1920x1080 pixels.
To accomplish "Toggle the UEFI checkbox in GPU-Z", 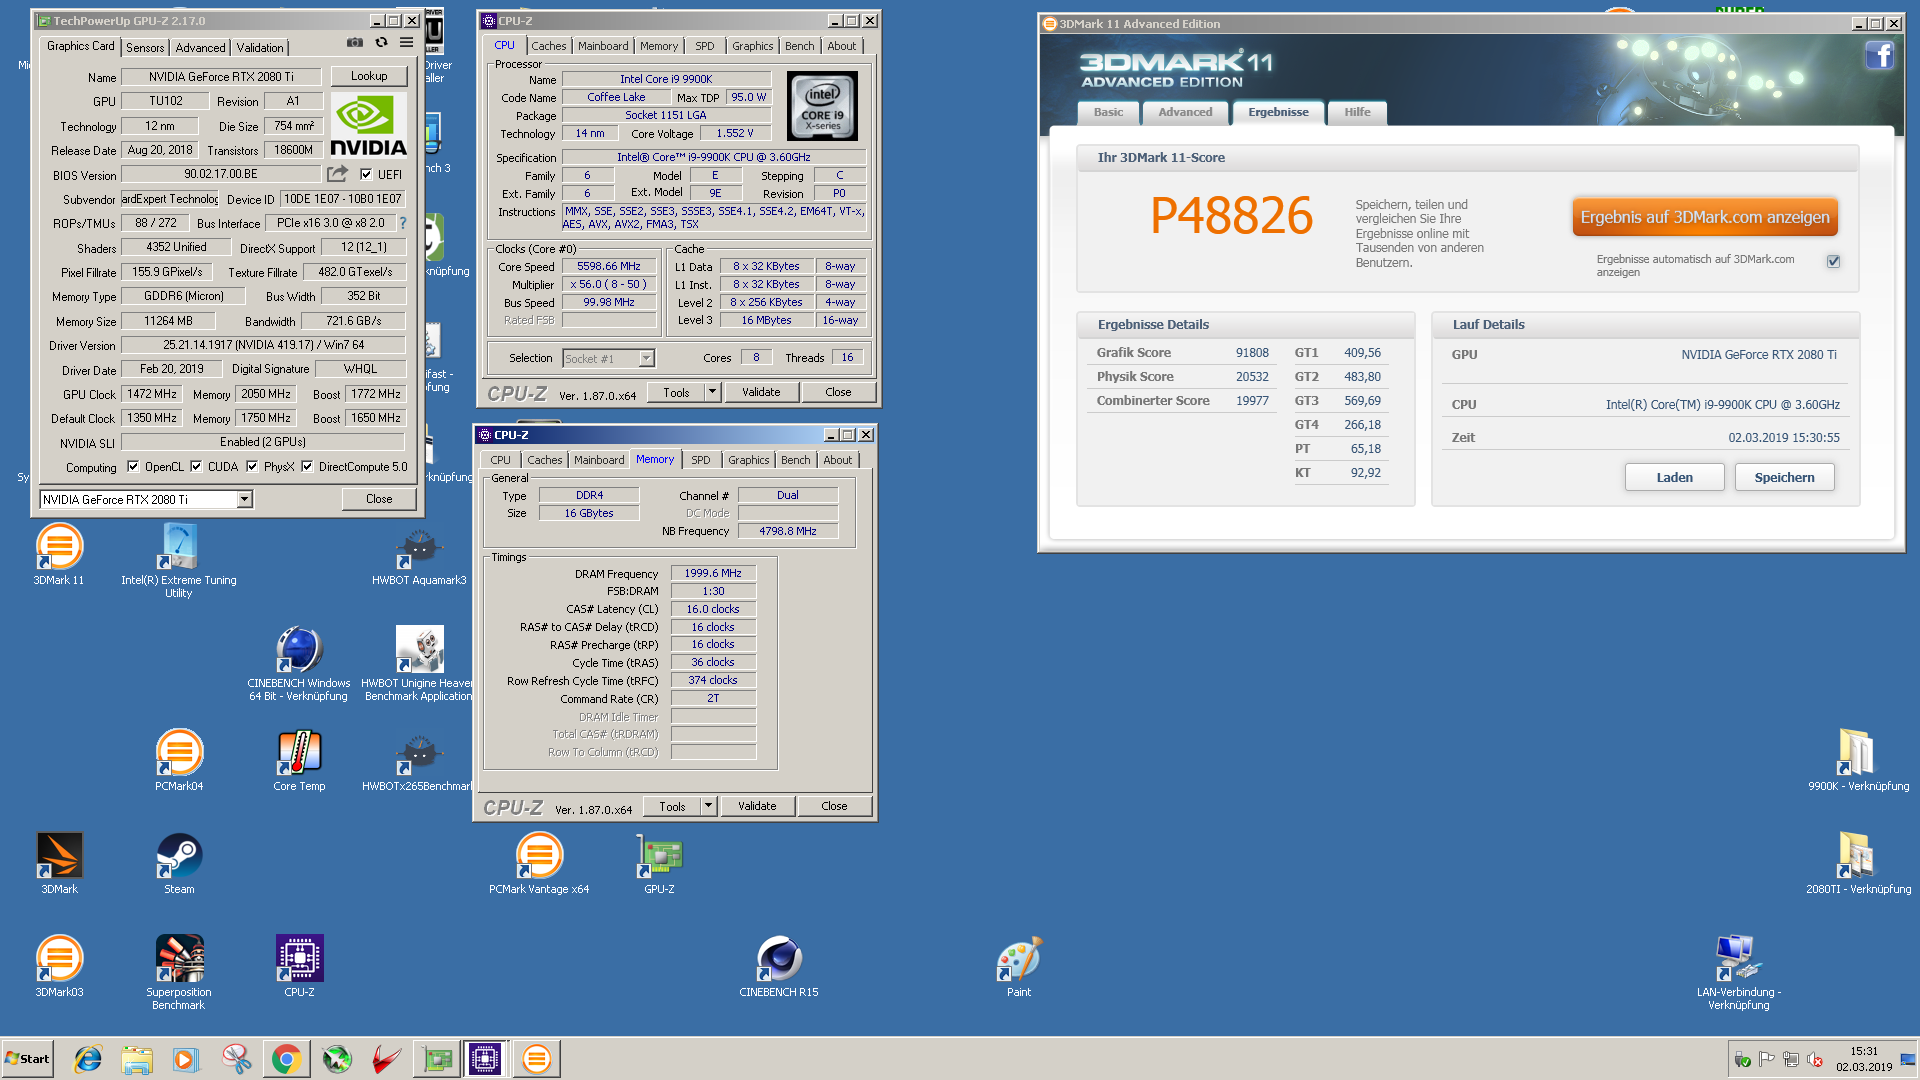I will tap(366, 174).
